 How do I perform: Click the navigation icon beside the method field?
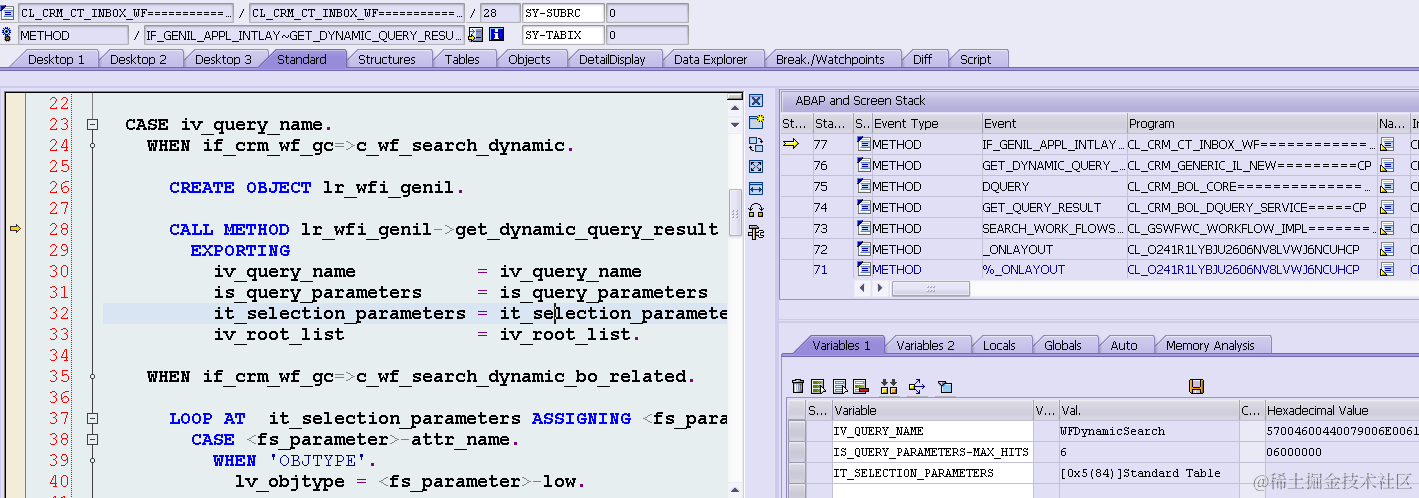476,35
